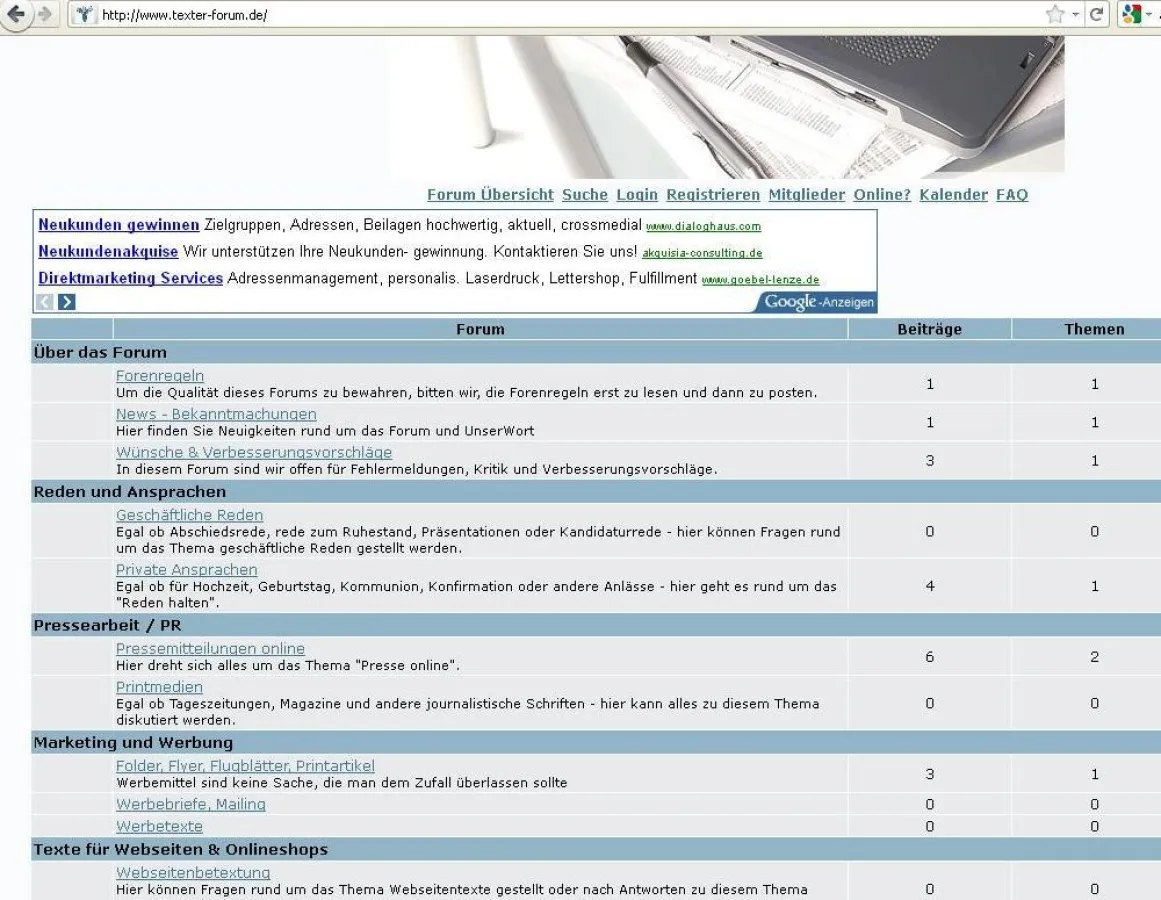The image size is (1161, 900).
Task: Click the Google-Anzeigen badge
Action: pyautogui.click(x=818, y=302)
